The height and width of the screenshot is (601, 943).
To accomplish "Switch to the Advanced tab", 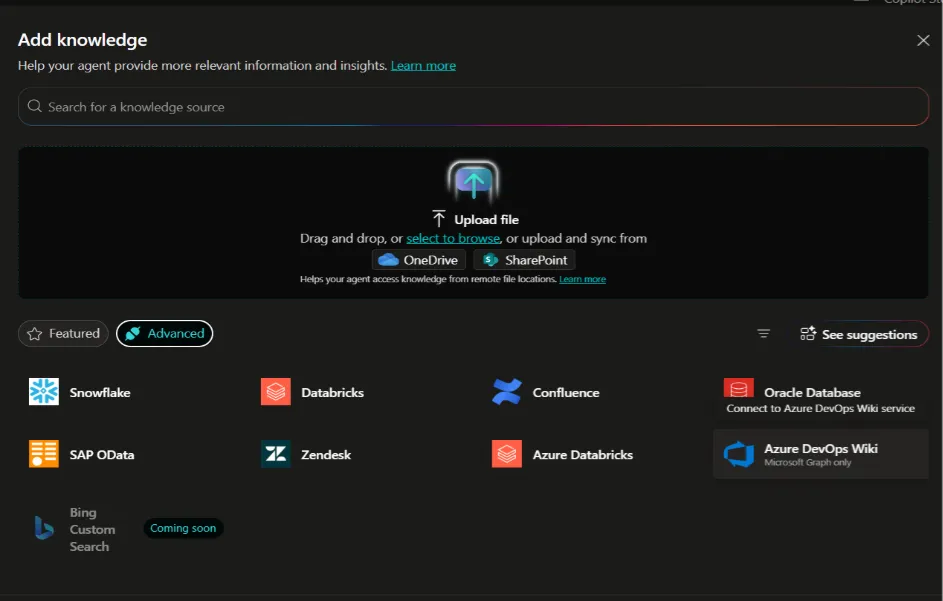I will pyautogui.click(x=164, y=333).
